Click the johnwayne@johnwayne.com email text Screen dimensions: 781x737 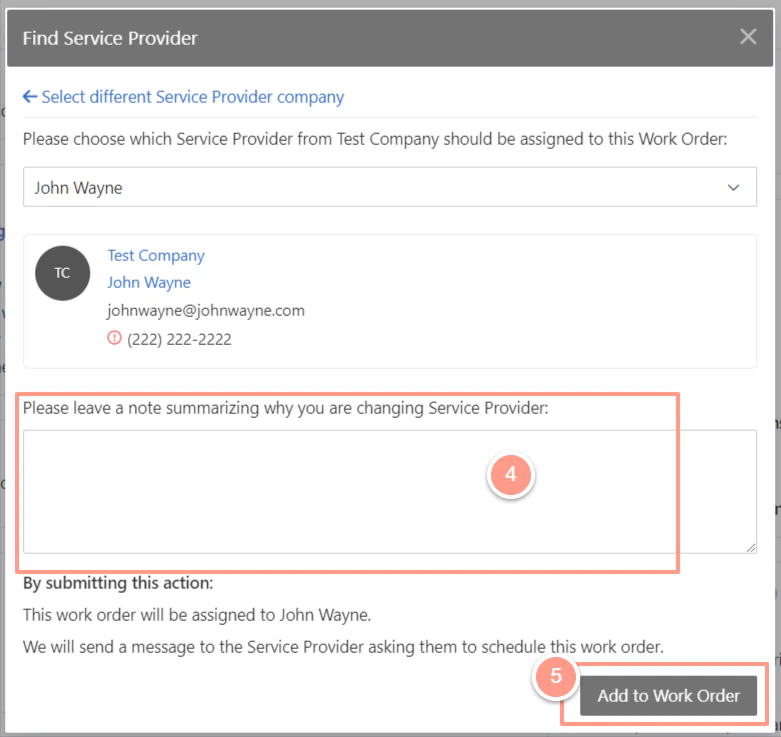[x=206, y=311]
